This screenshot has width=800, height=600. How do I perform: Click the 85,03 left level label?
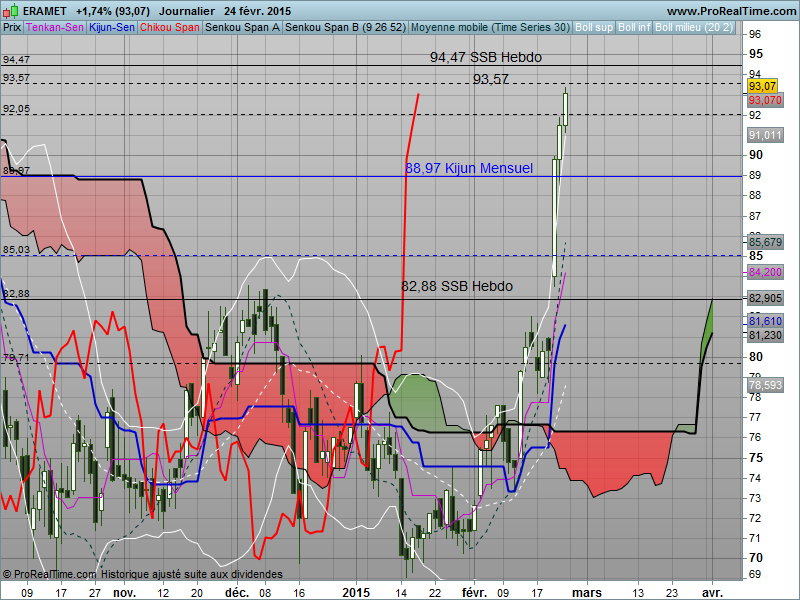pyautogui.click(x=16, y=250)
